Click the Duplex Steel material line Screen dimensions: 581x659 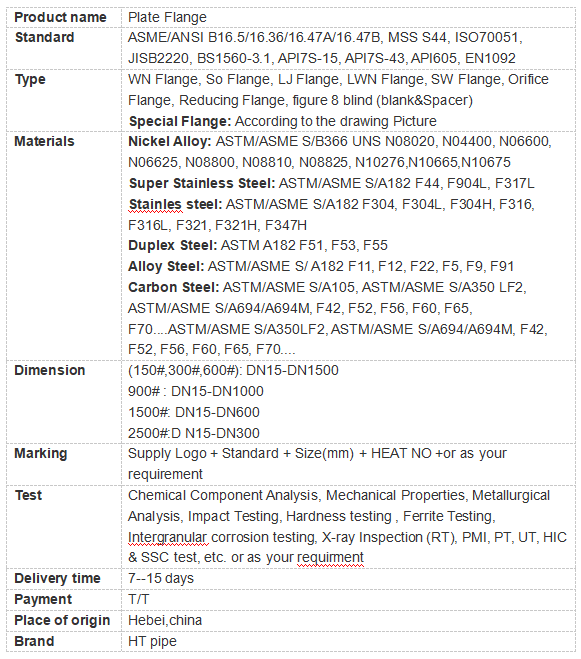click(x=258, y=245)
